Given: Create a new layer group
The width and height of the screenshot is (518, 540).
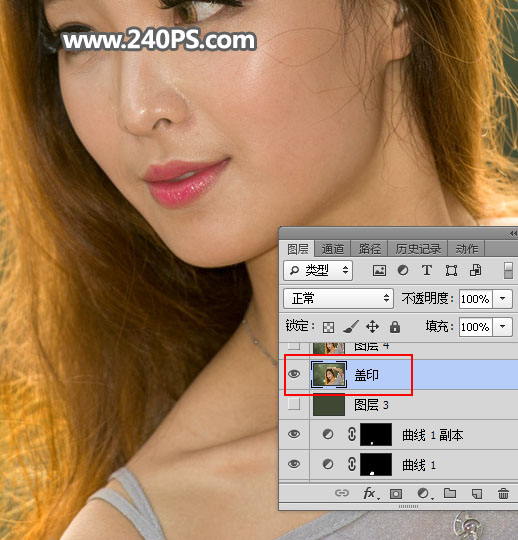Looking at the screenshot, I should coord(450,494).
